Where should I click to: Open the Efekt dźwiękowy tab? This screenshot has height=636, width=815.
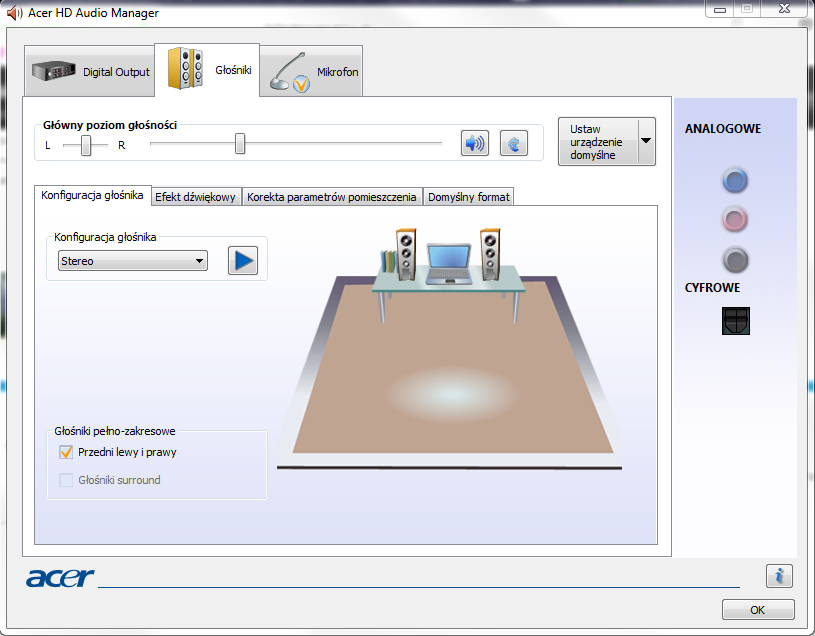tap(196, 197)
